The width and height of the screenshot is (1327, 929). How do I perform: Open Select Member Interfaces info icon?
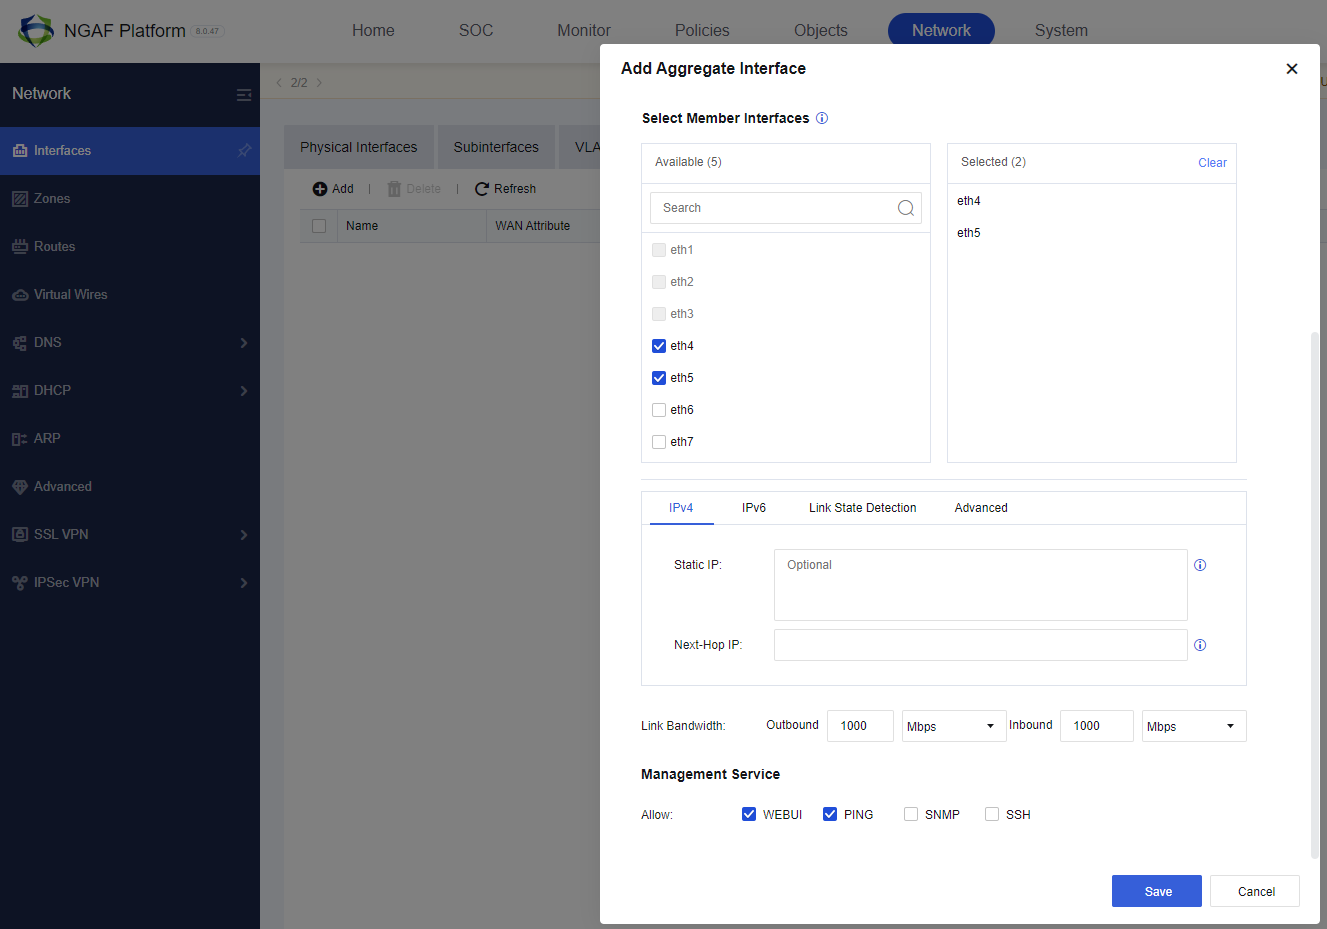[822, 118]
